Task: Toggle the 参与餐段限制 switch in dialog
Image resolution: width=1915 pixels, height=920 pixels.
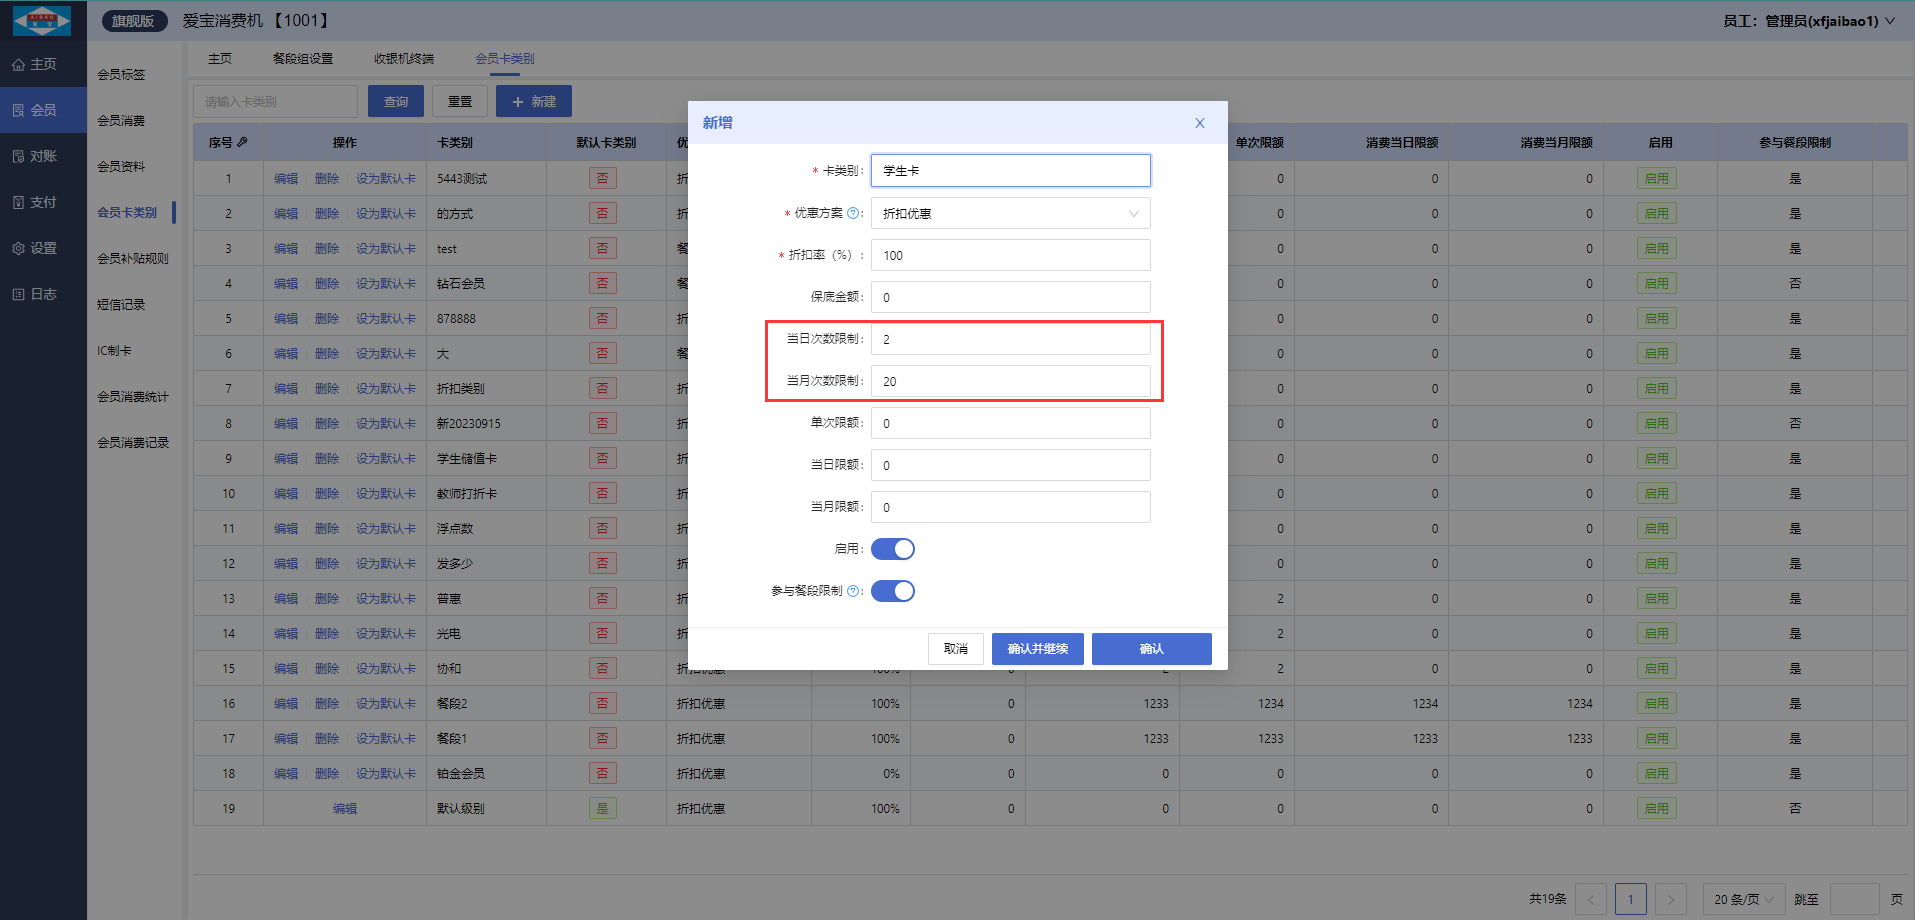Action: pos(893,591)
